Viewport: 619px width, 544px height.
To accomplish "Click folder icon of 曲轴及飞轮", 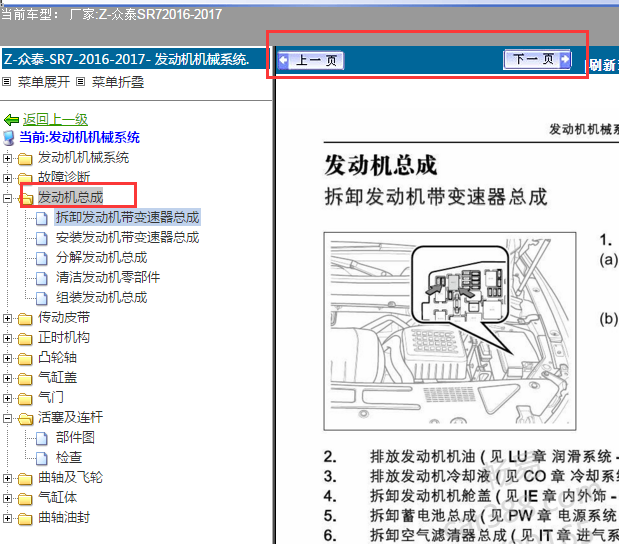I will tap(25, 479).
